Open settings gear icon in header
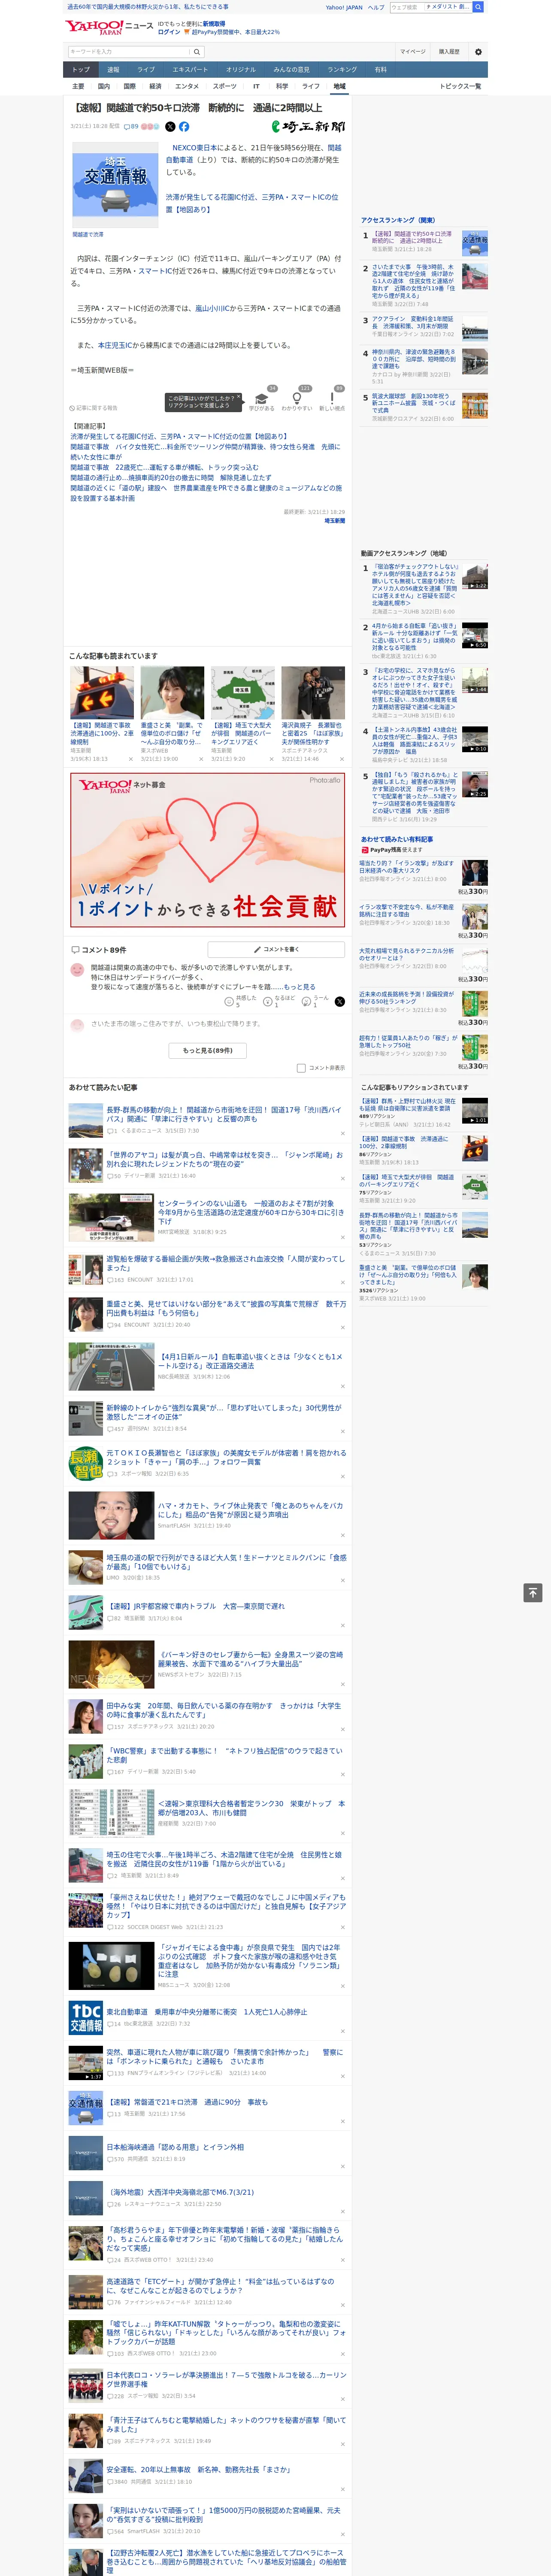 coord(478,52)
